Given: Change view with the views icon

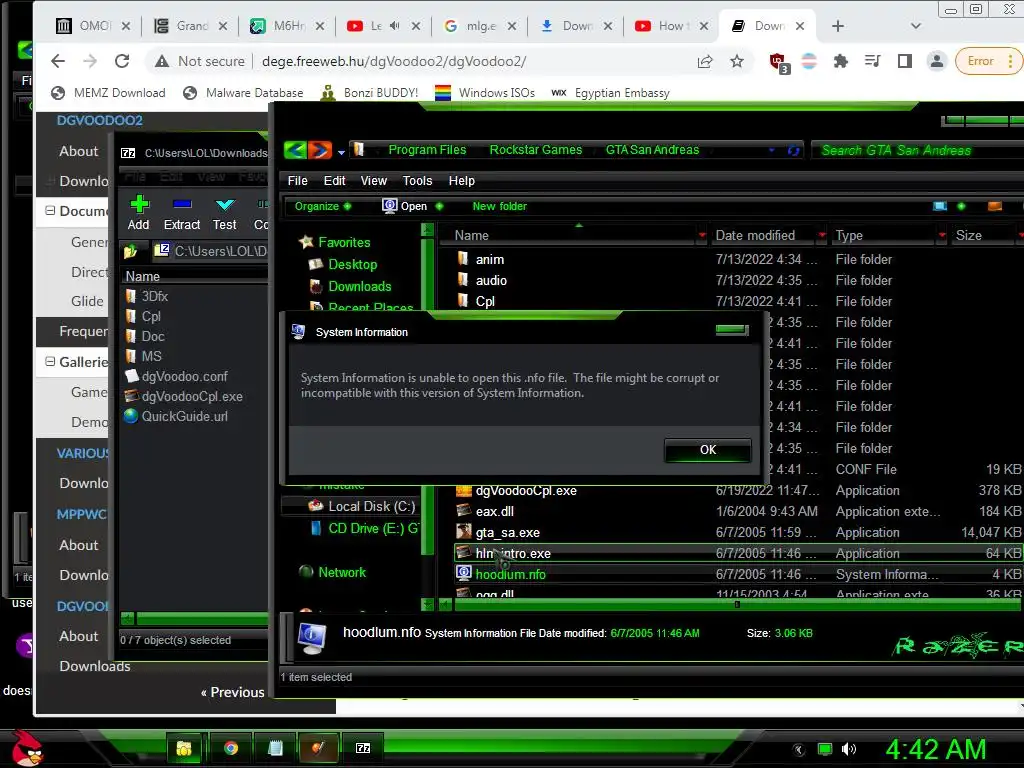Looking at the screenshot, I should click(940, 206).
